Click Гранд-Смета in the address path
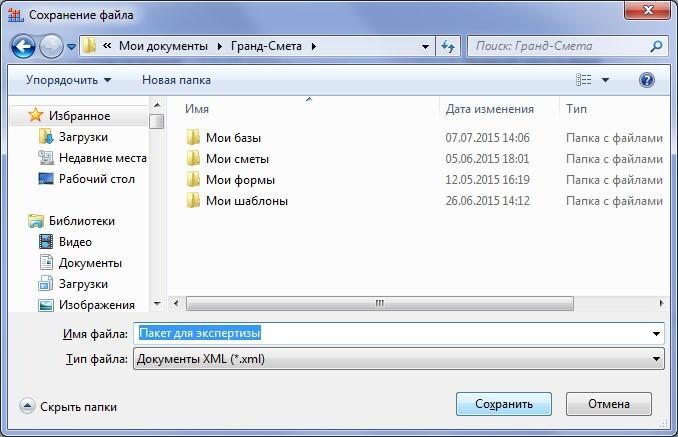This screenshot has width=678, height=437. (266, 46)
